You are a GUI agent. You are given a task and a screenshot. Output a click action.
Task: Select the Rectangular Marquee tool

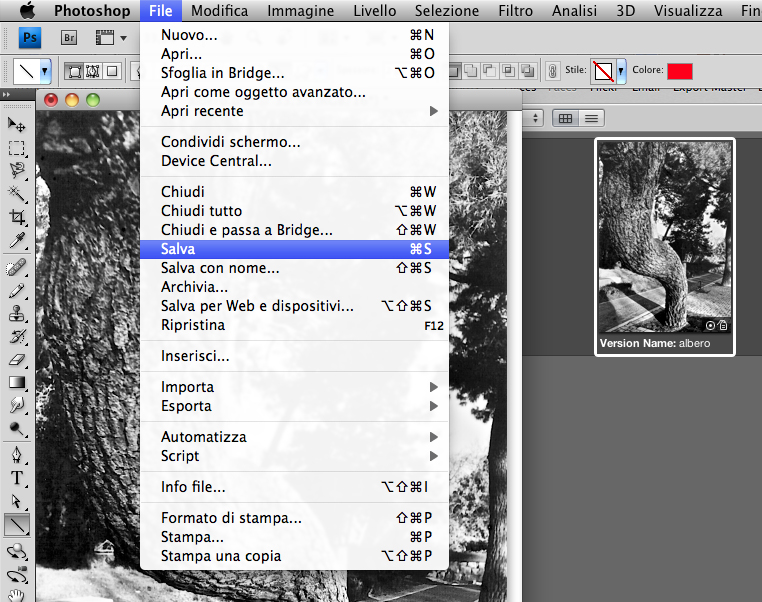click(17, 148)
